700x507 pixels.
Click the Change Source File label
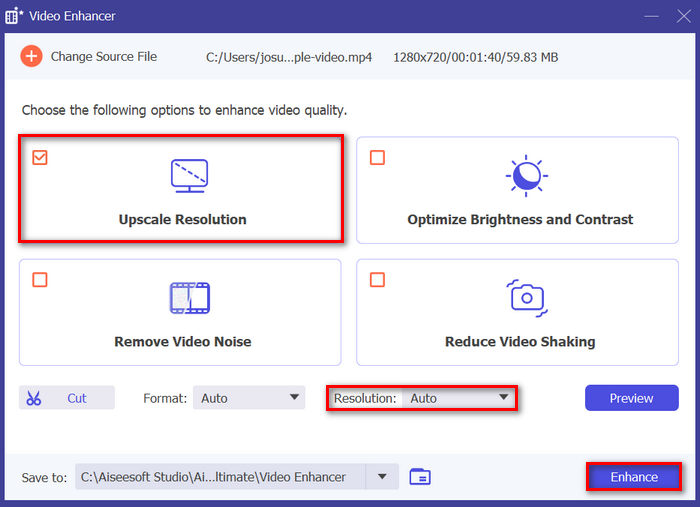(104, 57)
